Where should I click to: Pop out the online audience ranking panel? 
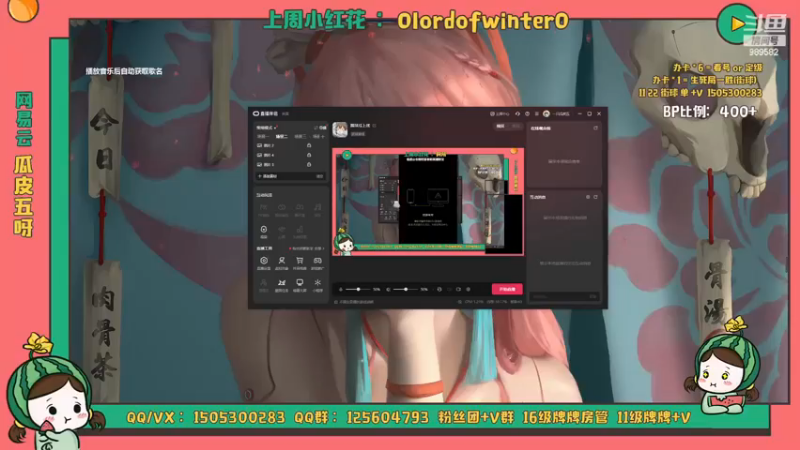595,128
